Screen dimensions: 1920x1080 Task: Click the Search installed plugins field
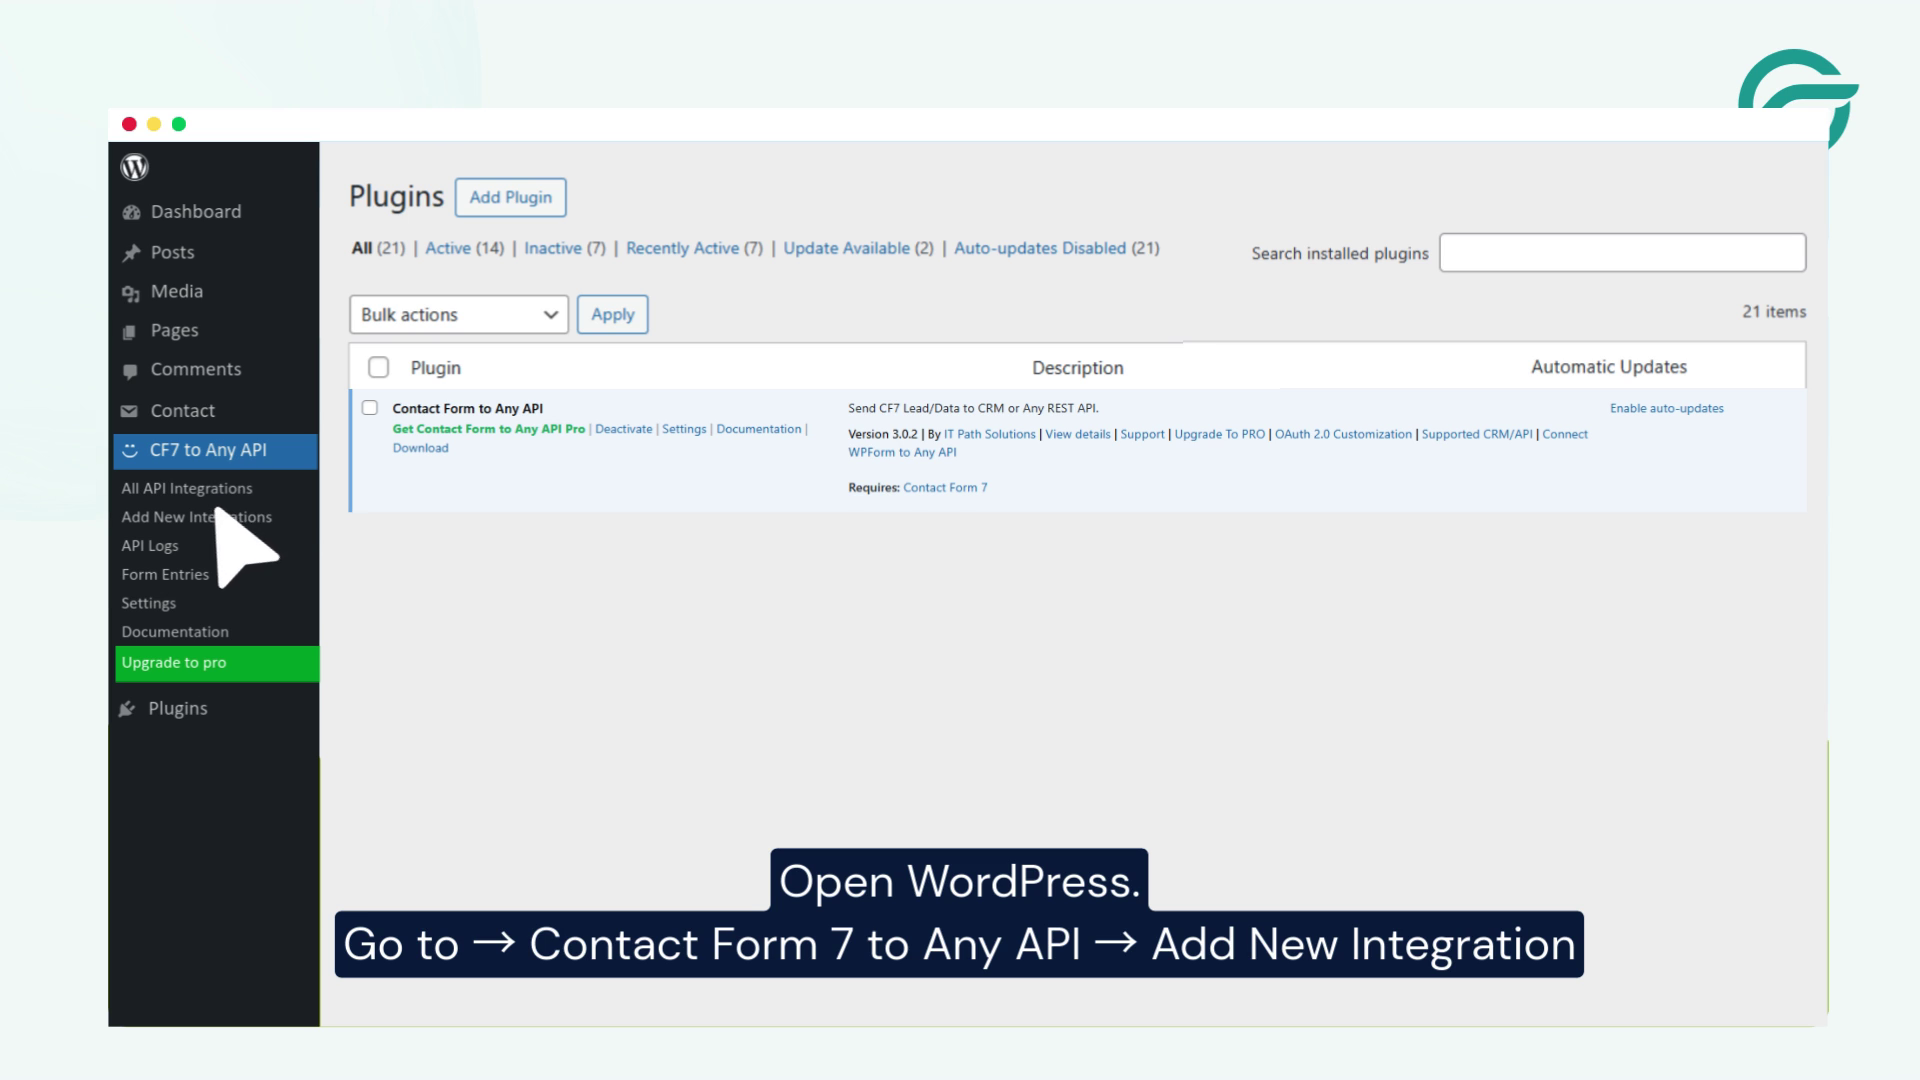click(x=1622, y=253)
